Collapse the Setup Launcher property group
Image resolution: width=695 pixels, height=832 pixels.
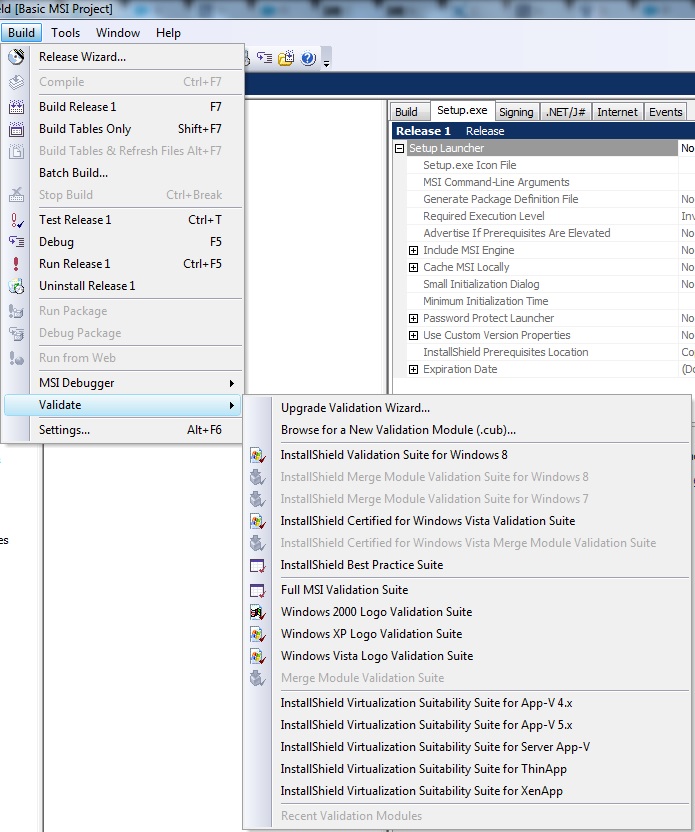(399, 148)
